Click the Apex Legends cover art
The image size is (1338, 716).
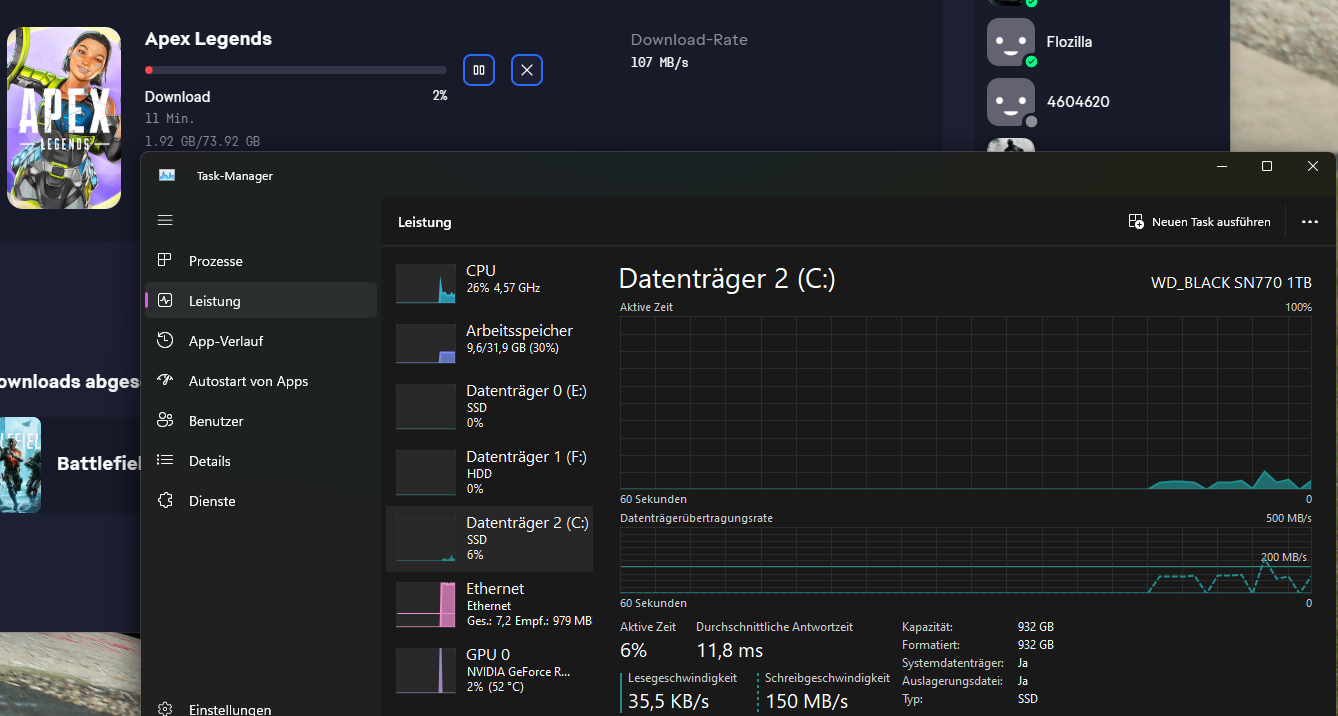(x=64, y=118)
